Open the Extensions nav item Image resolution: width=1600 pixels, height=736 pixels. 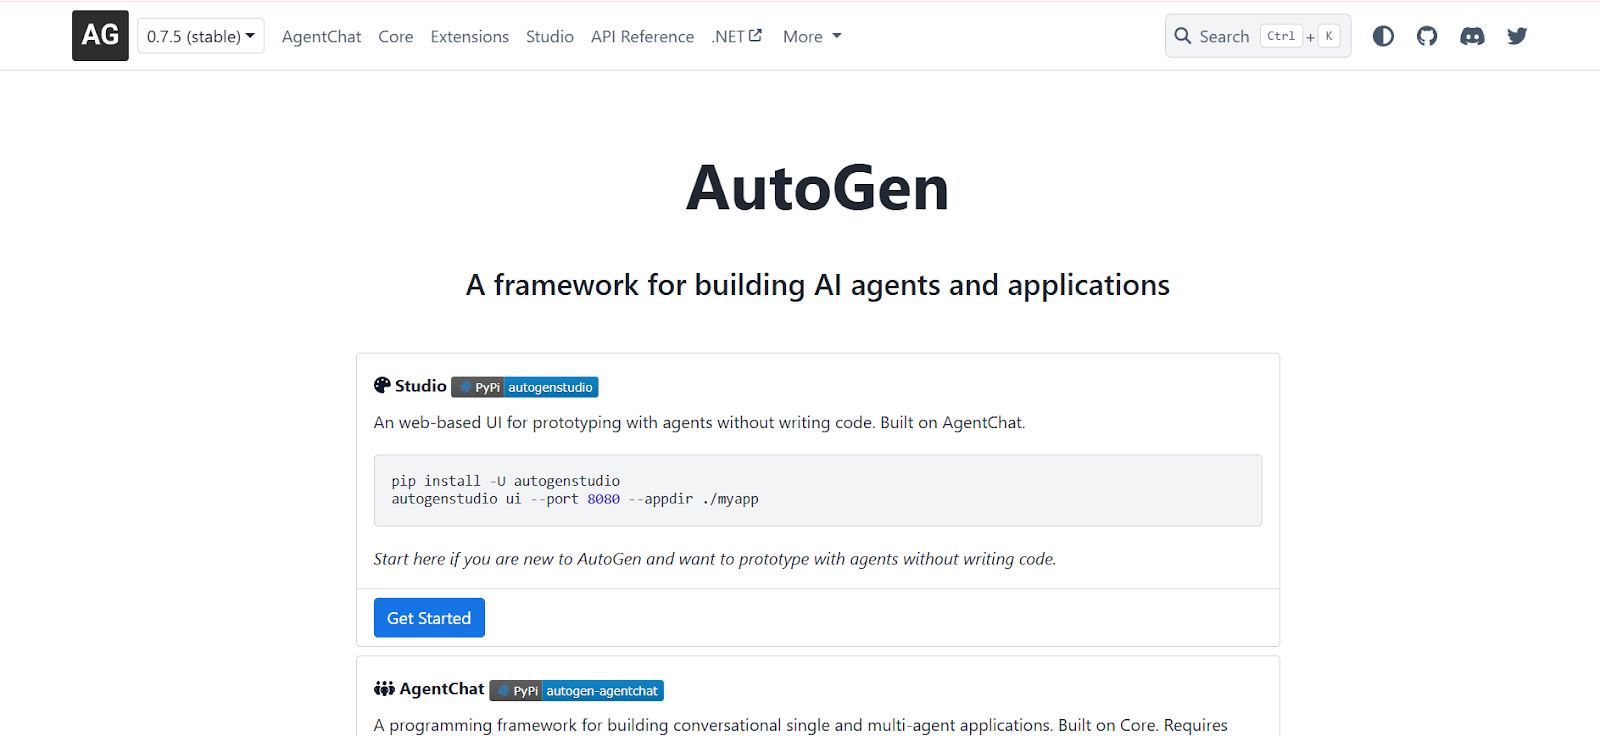(x=469, y=36)
